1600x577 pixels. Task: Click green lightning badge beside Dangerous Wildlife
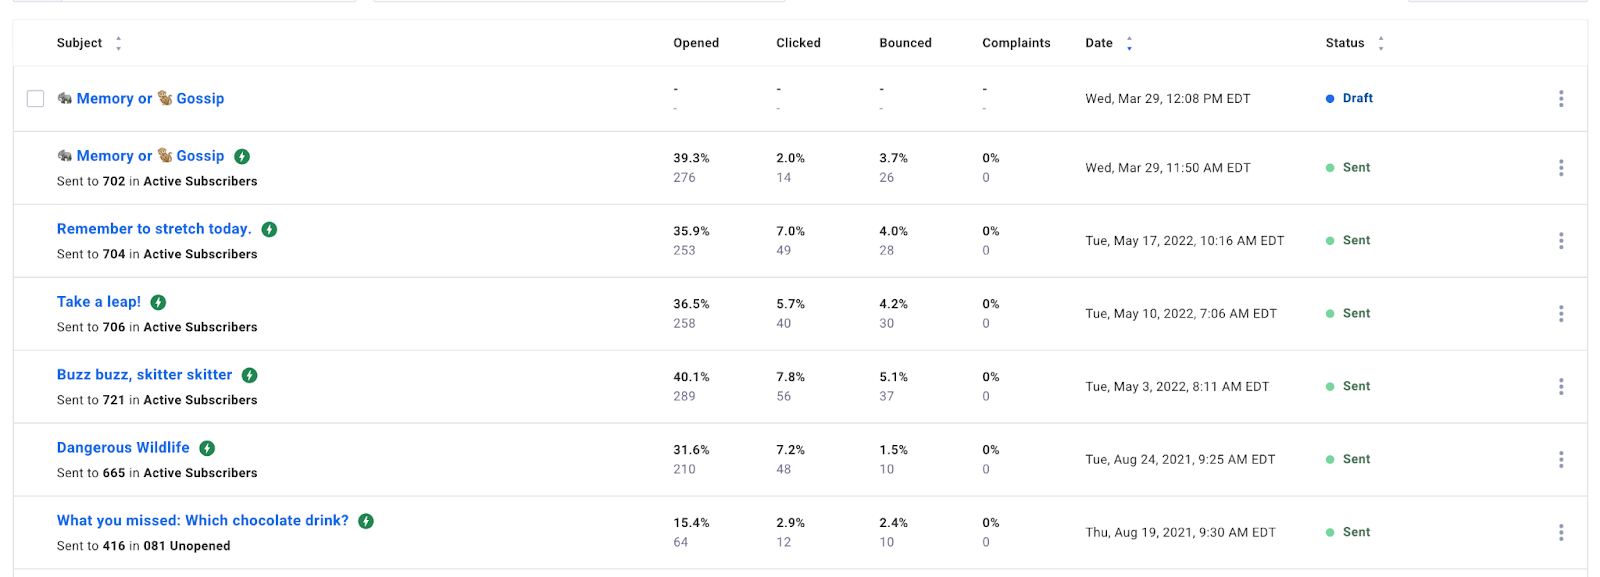tap(207, 448)
